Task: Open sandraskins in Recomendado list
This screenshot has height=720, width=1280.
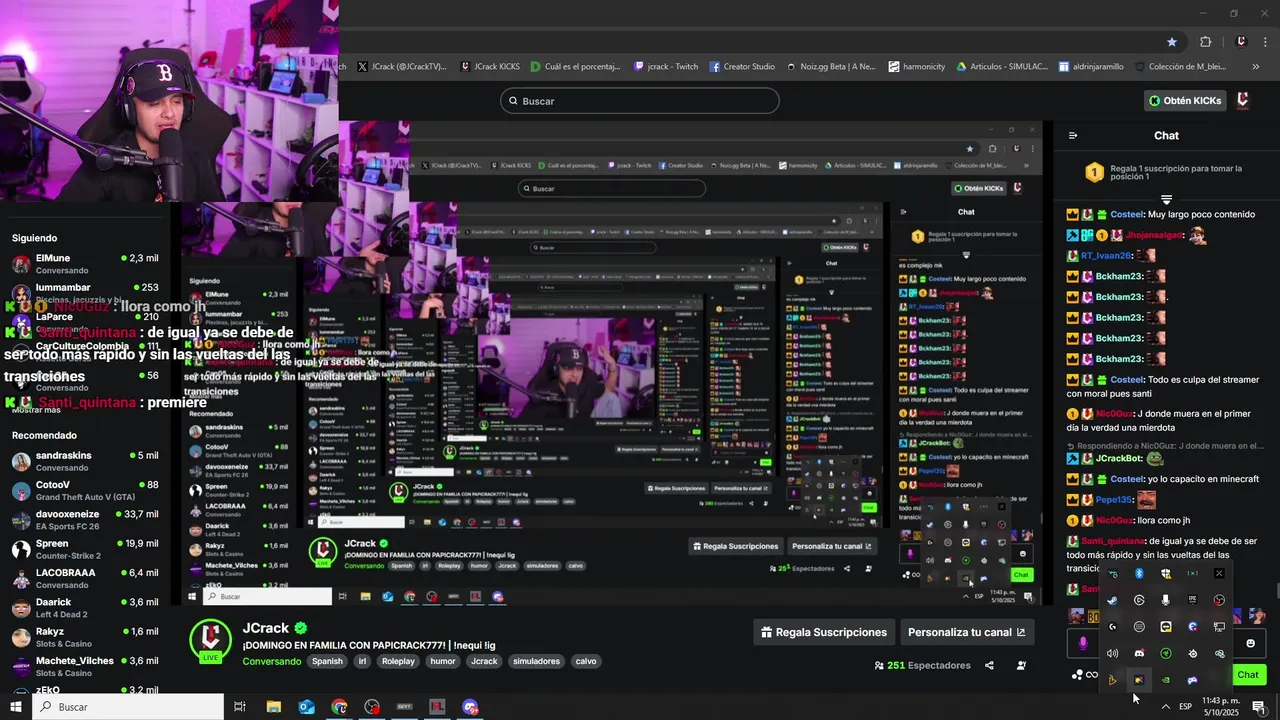Action: [x=85, y=461]
